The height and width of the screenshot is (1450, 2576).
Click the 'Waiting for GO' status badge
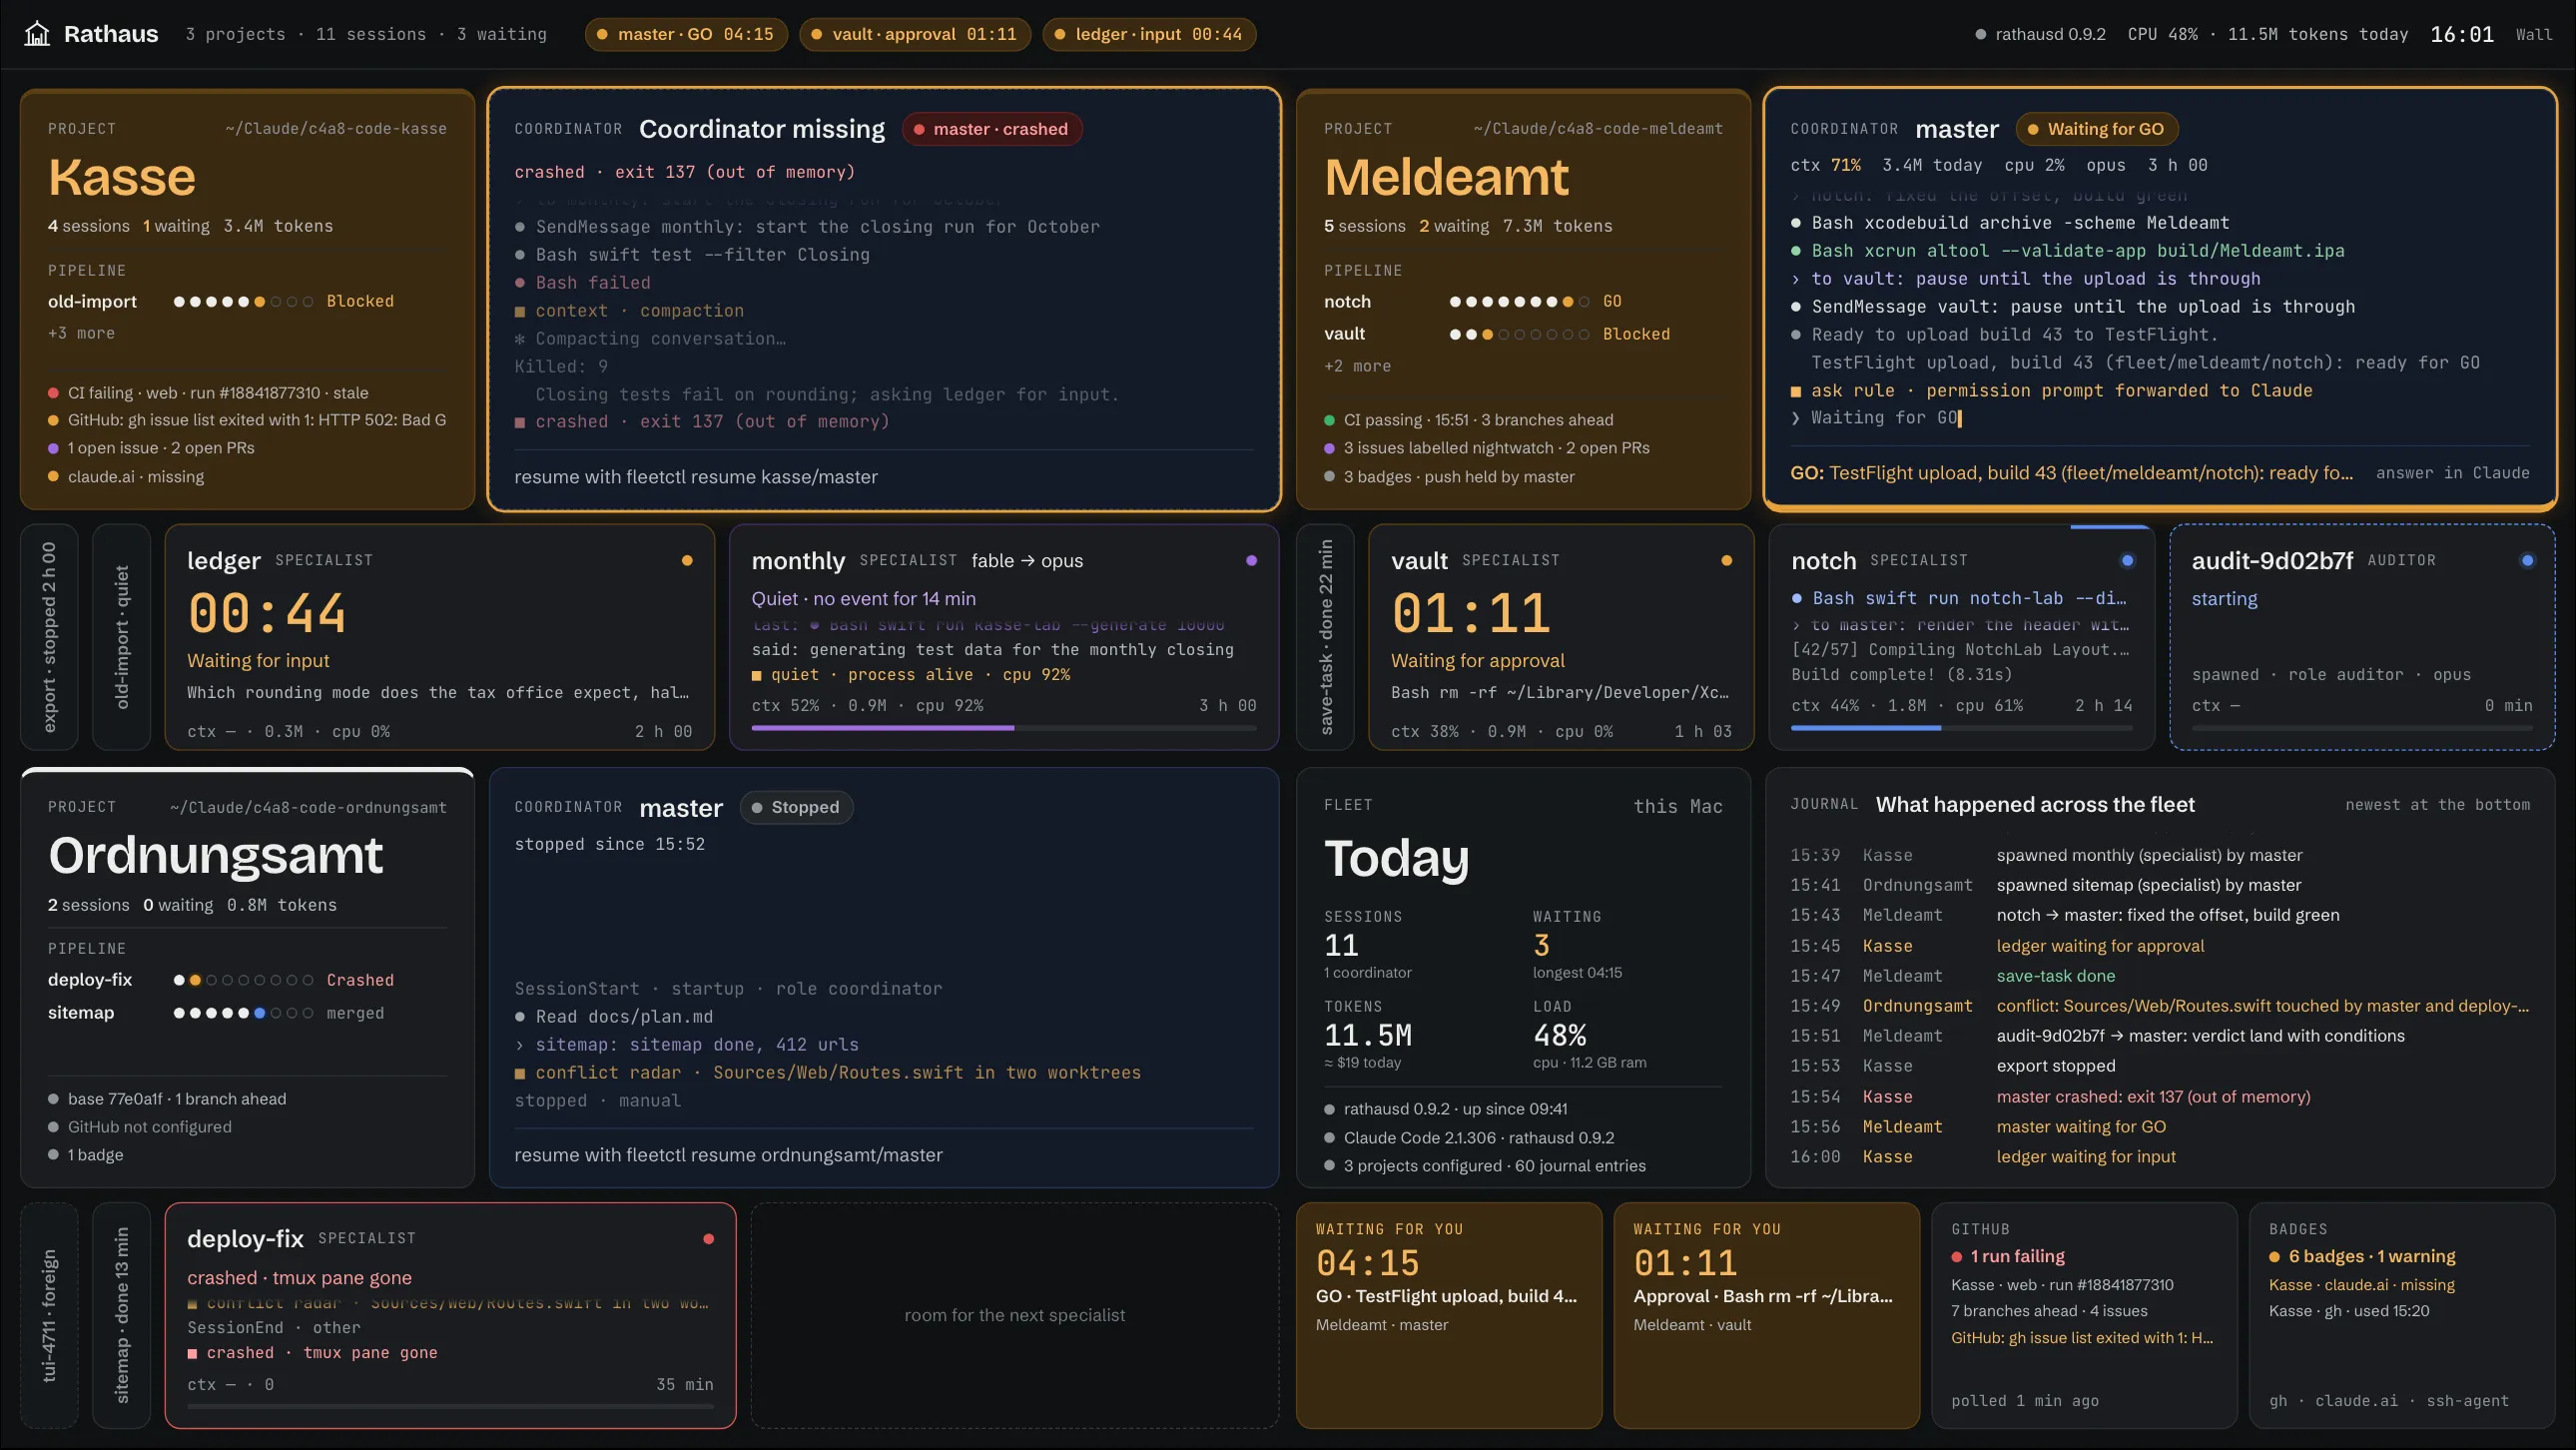pyautogui.click(x=2096, y=129)
